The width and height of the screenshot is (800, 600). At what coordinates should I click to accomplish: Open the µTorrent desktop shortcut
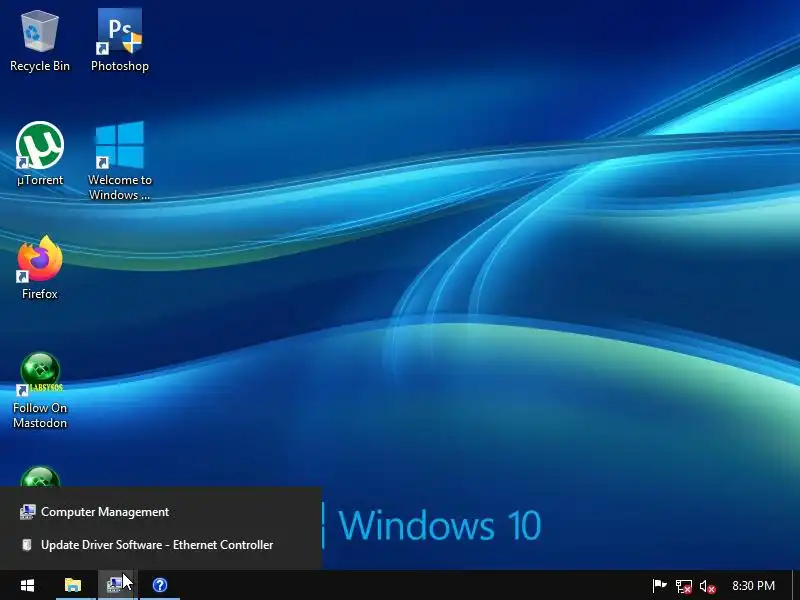click(40, 154)
